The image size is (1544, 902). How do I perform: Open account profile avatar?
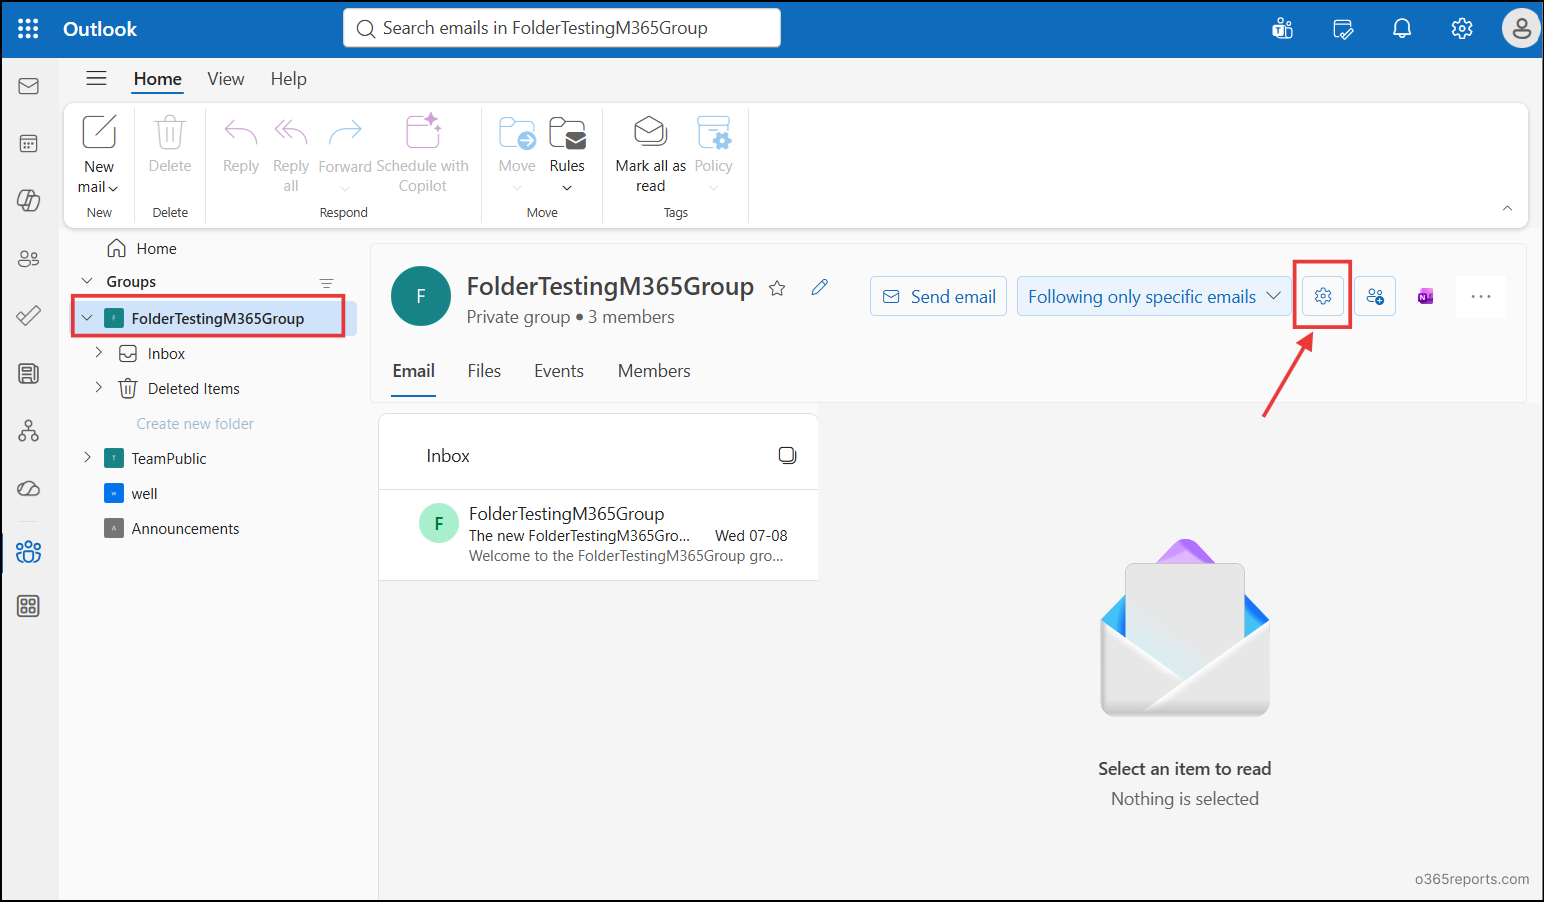coord(1521,29)
